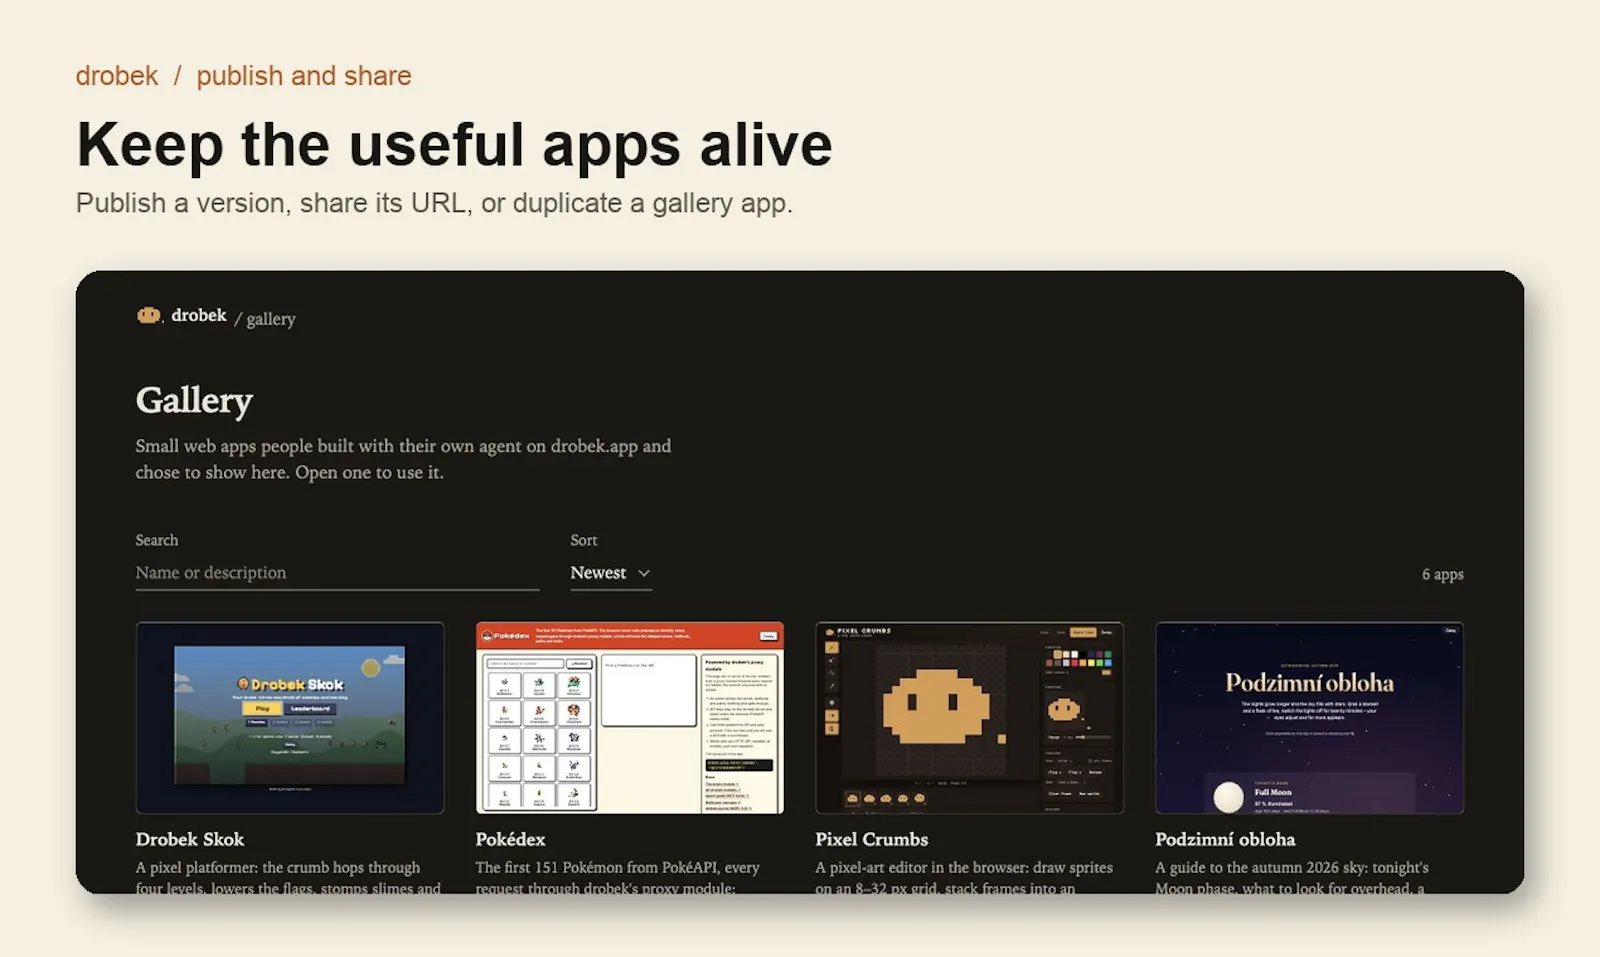
Task: Open the Pokédex app thumbnail
Action: point(630,718)
